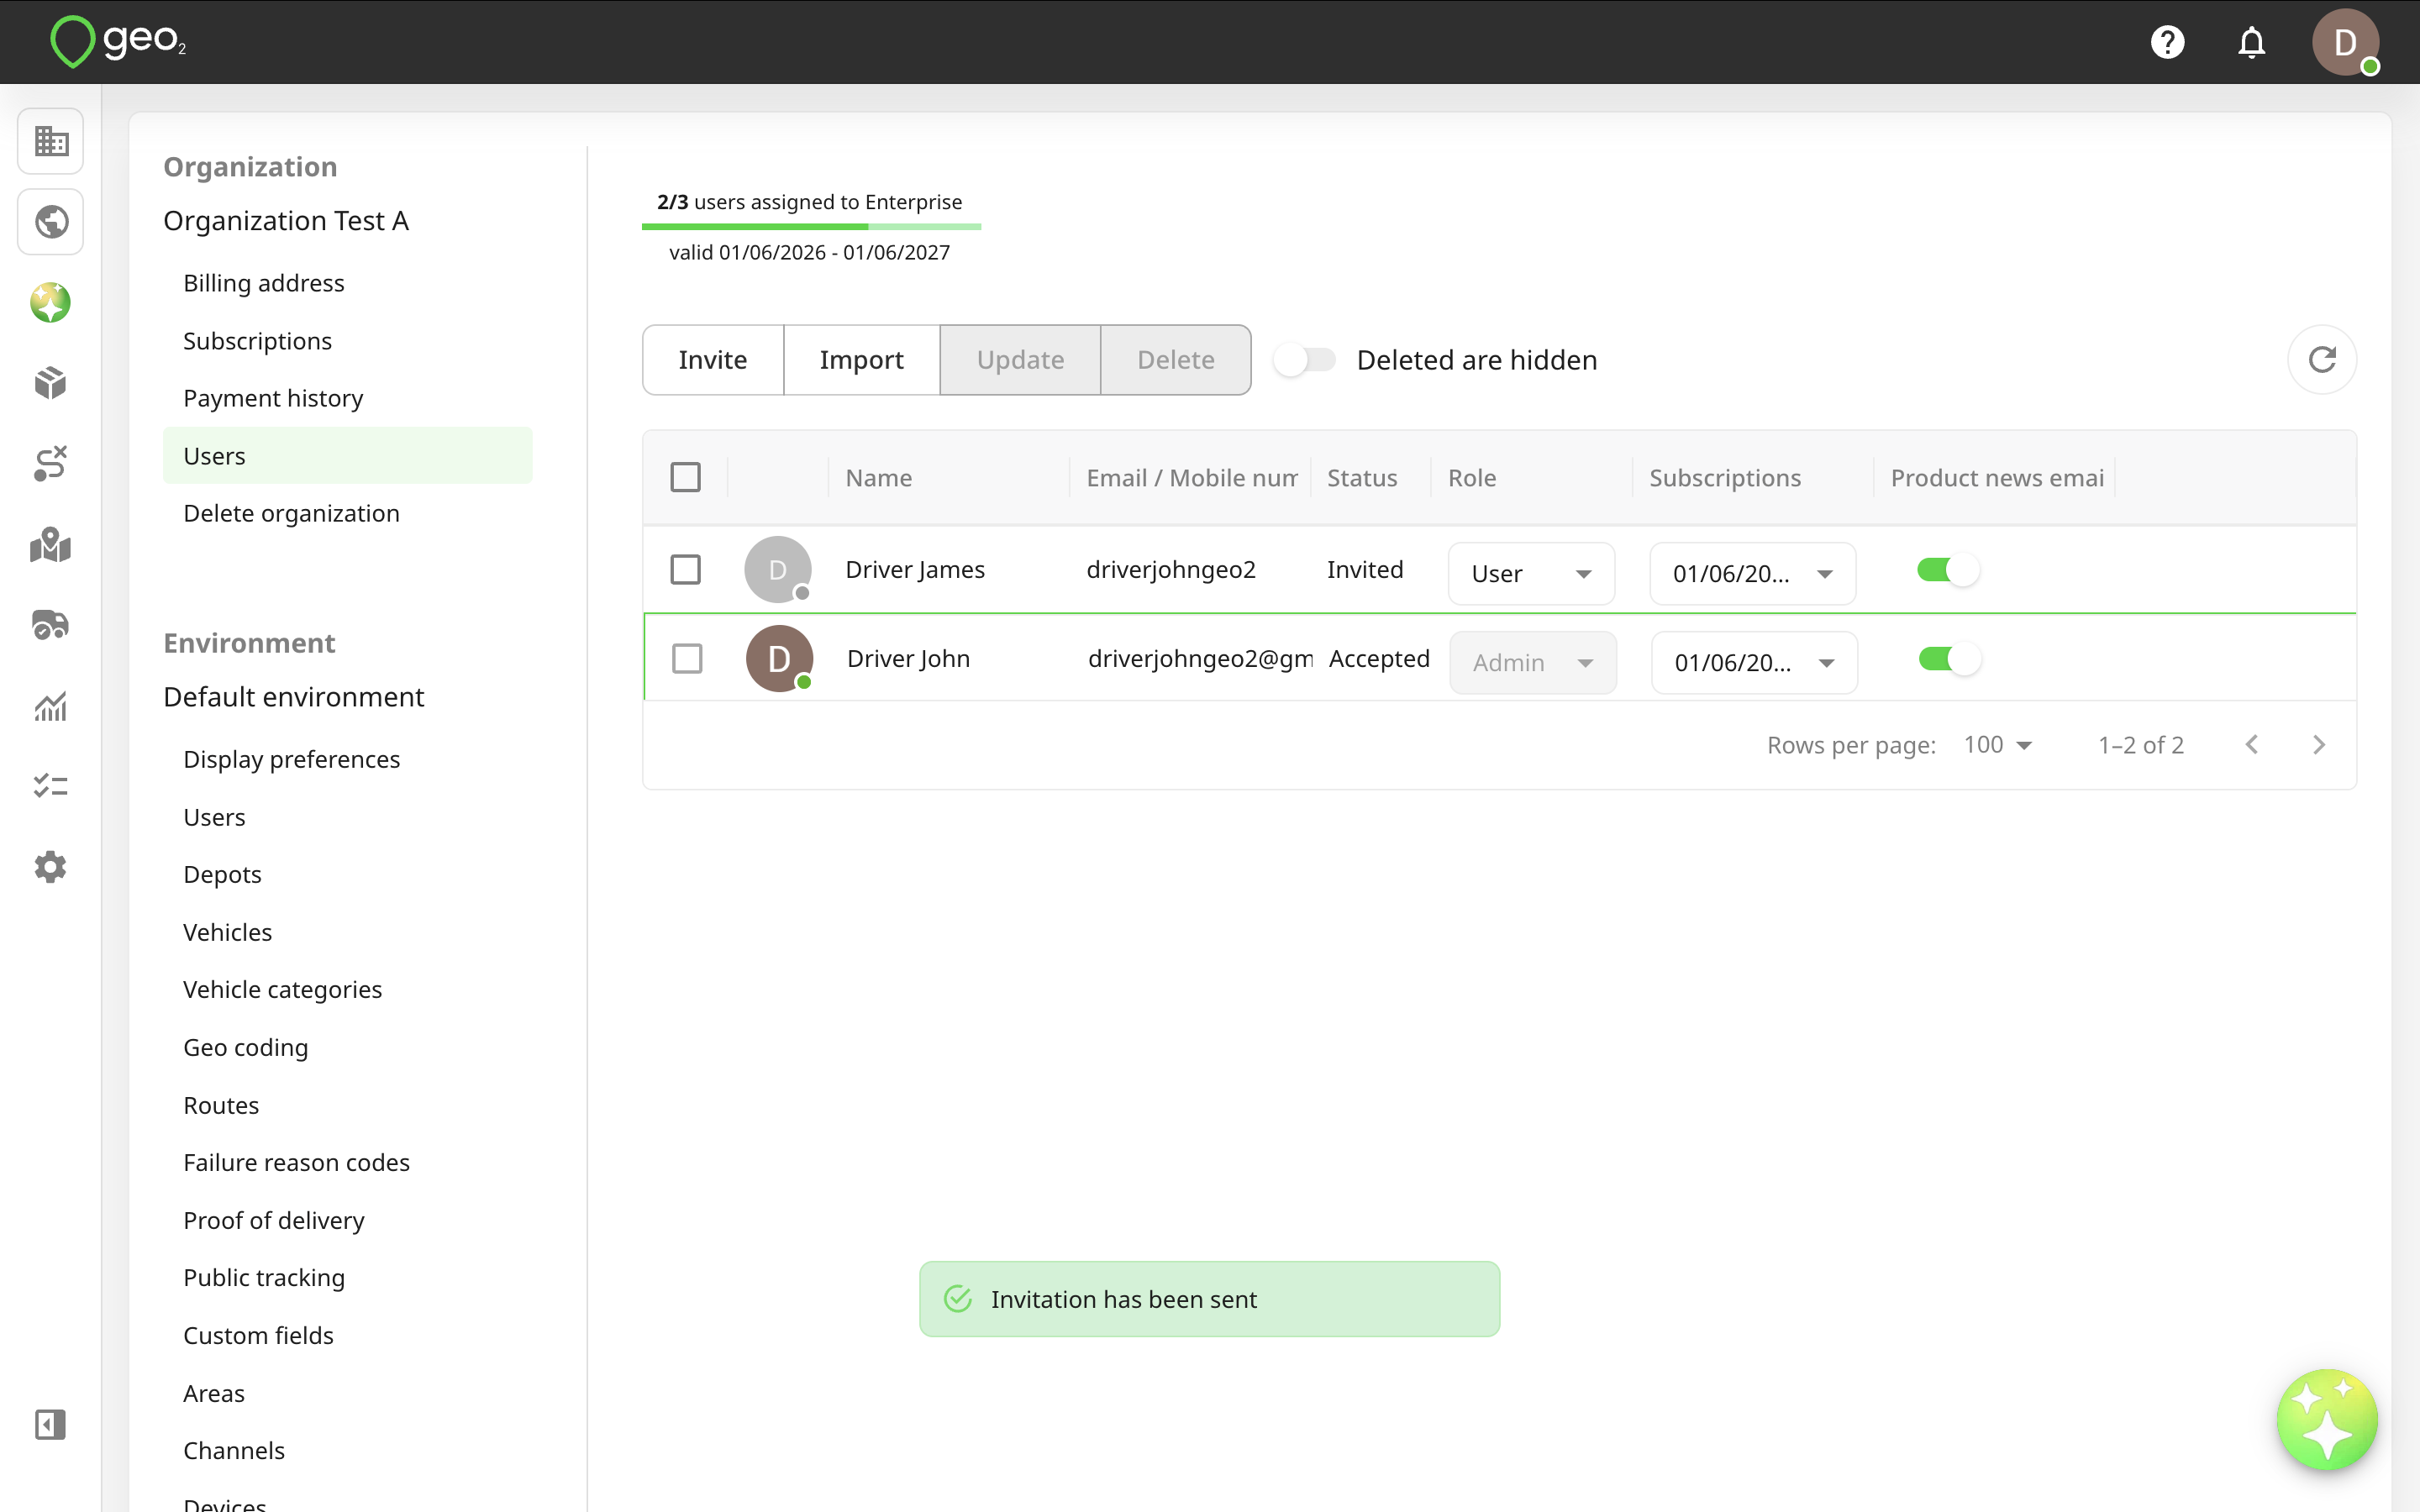This screenshot has width=2420, height=1512.
Task: Open Driver John's Admin role dropdown
Action: 1533,663
